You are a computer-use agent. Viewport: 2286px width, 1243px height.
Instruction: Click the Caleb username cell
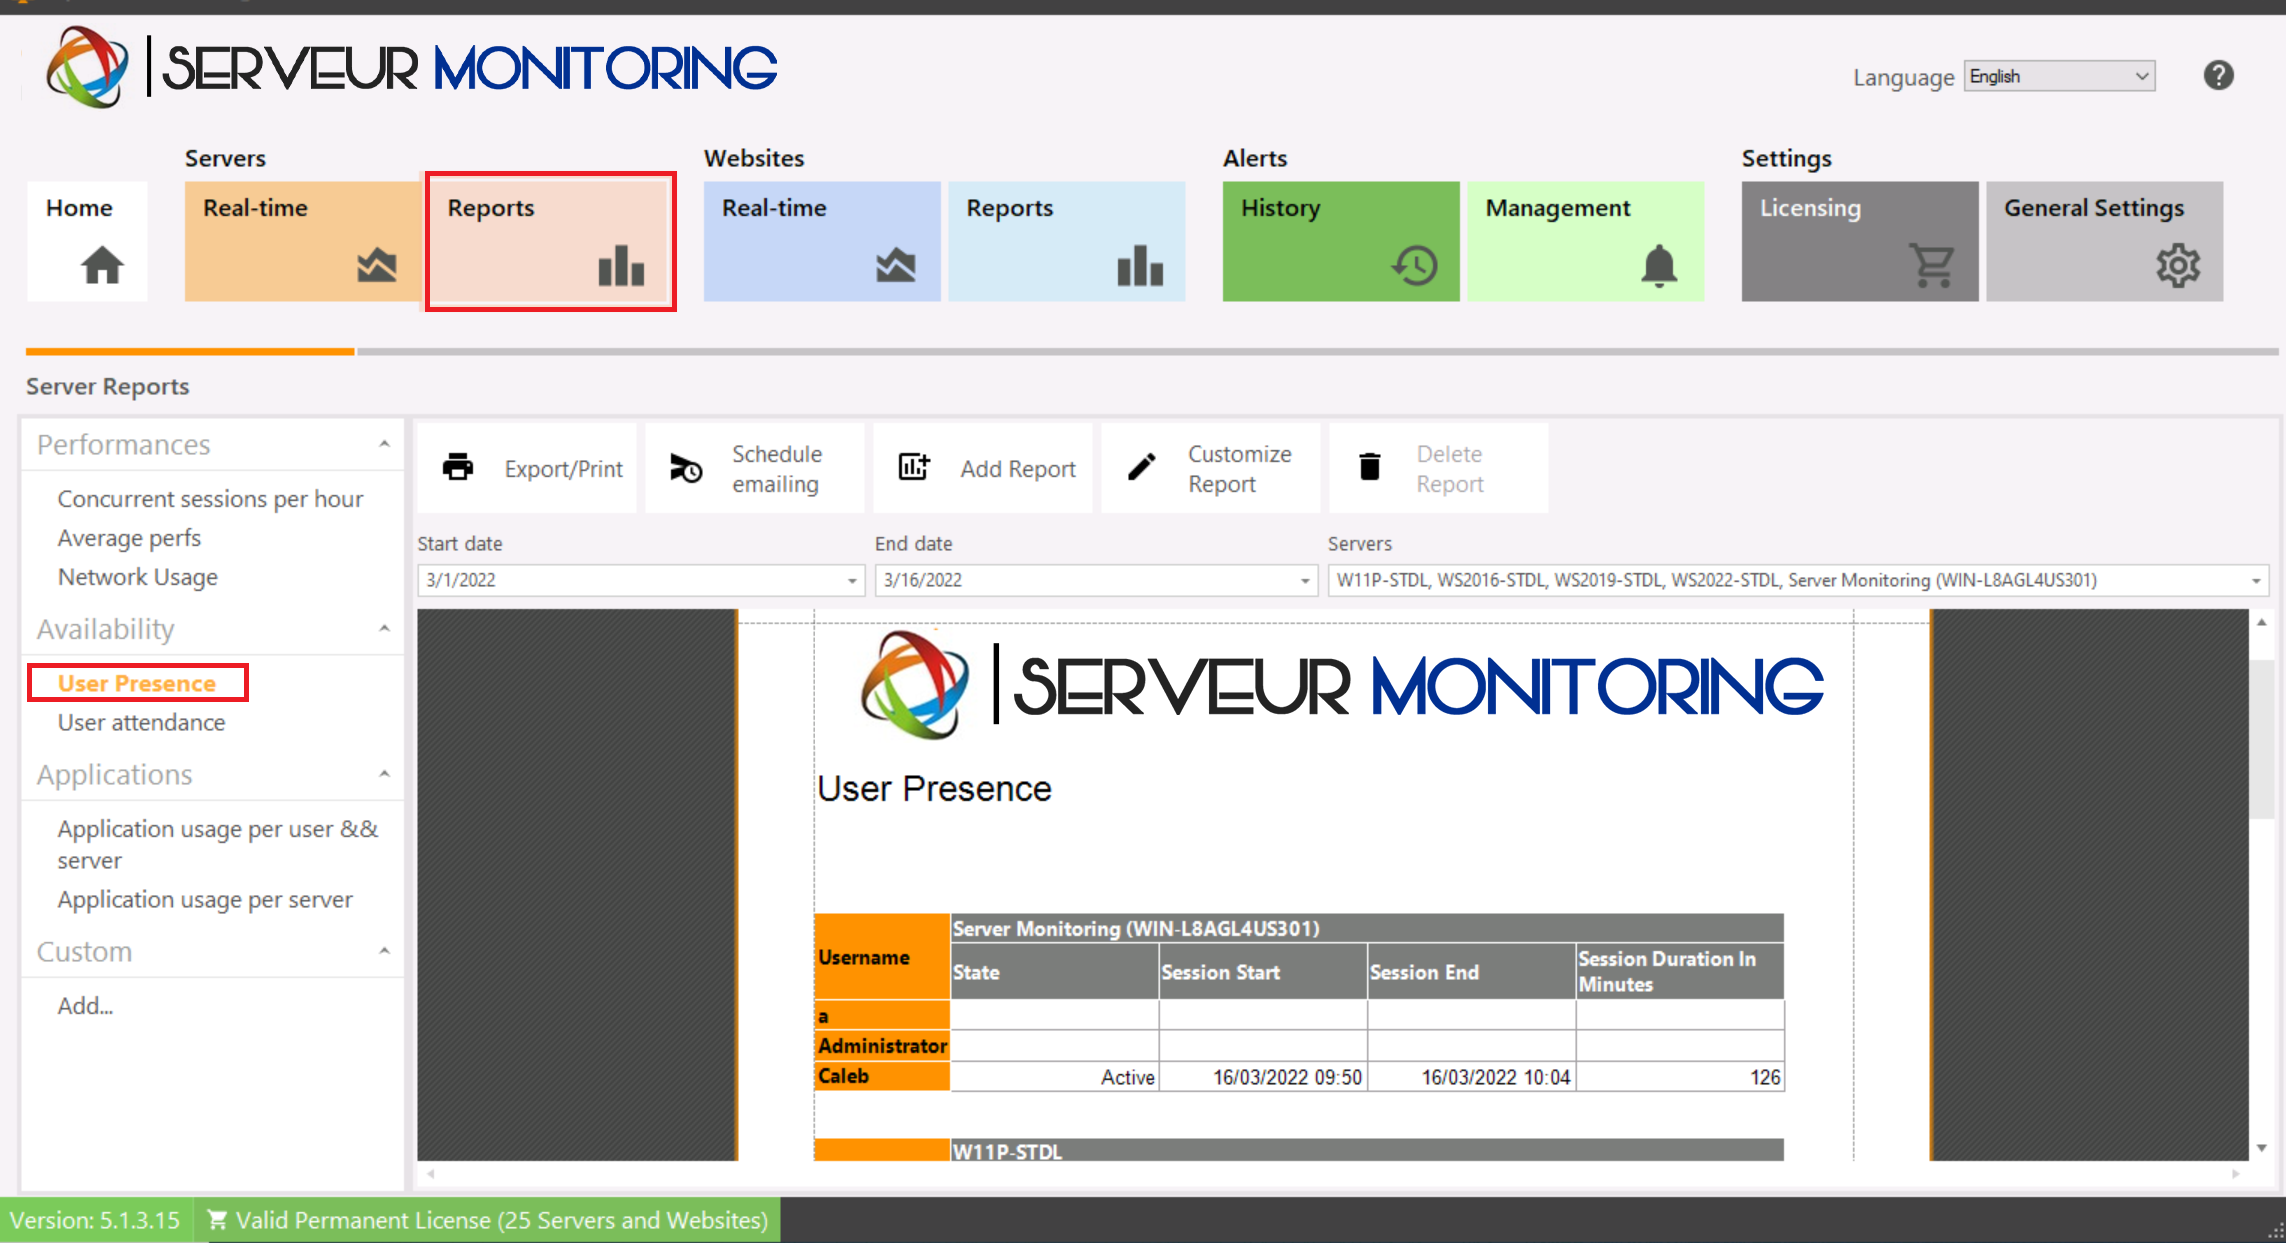(x=882, y=1076)
